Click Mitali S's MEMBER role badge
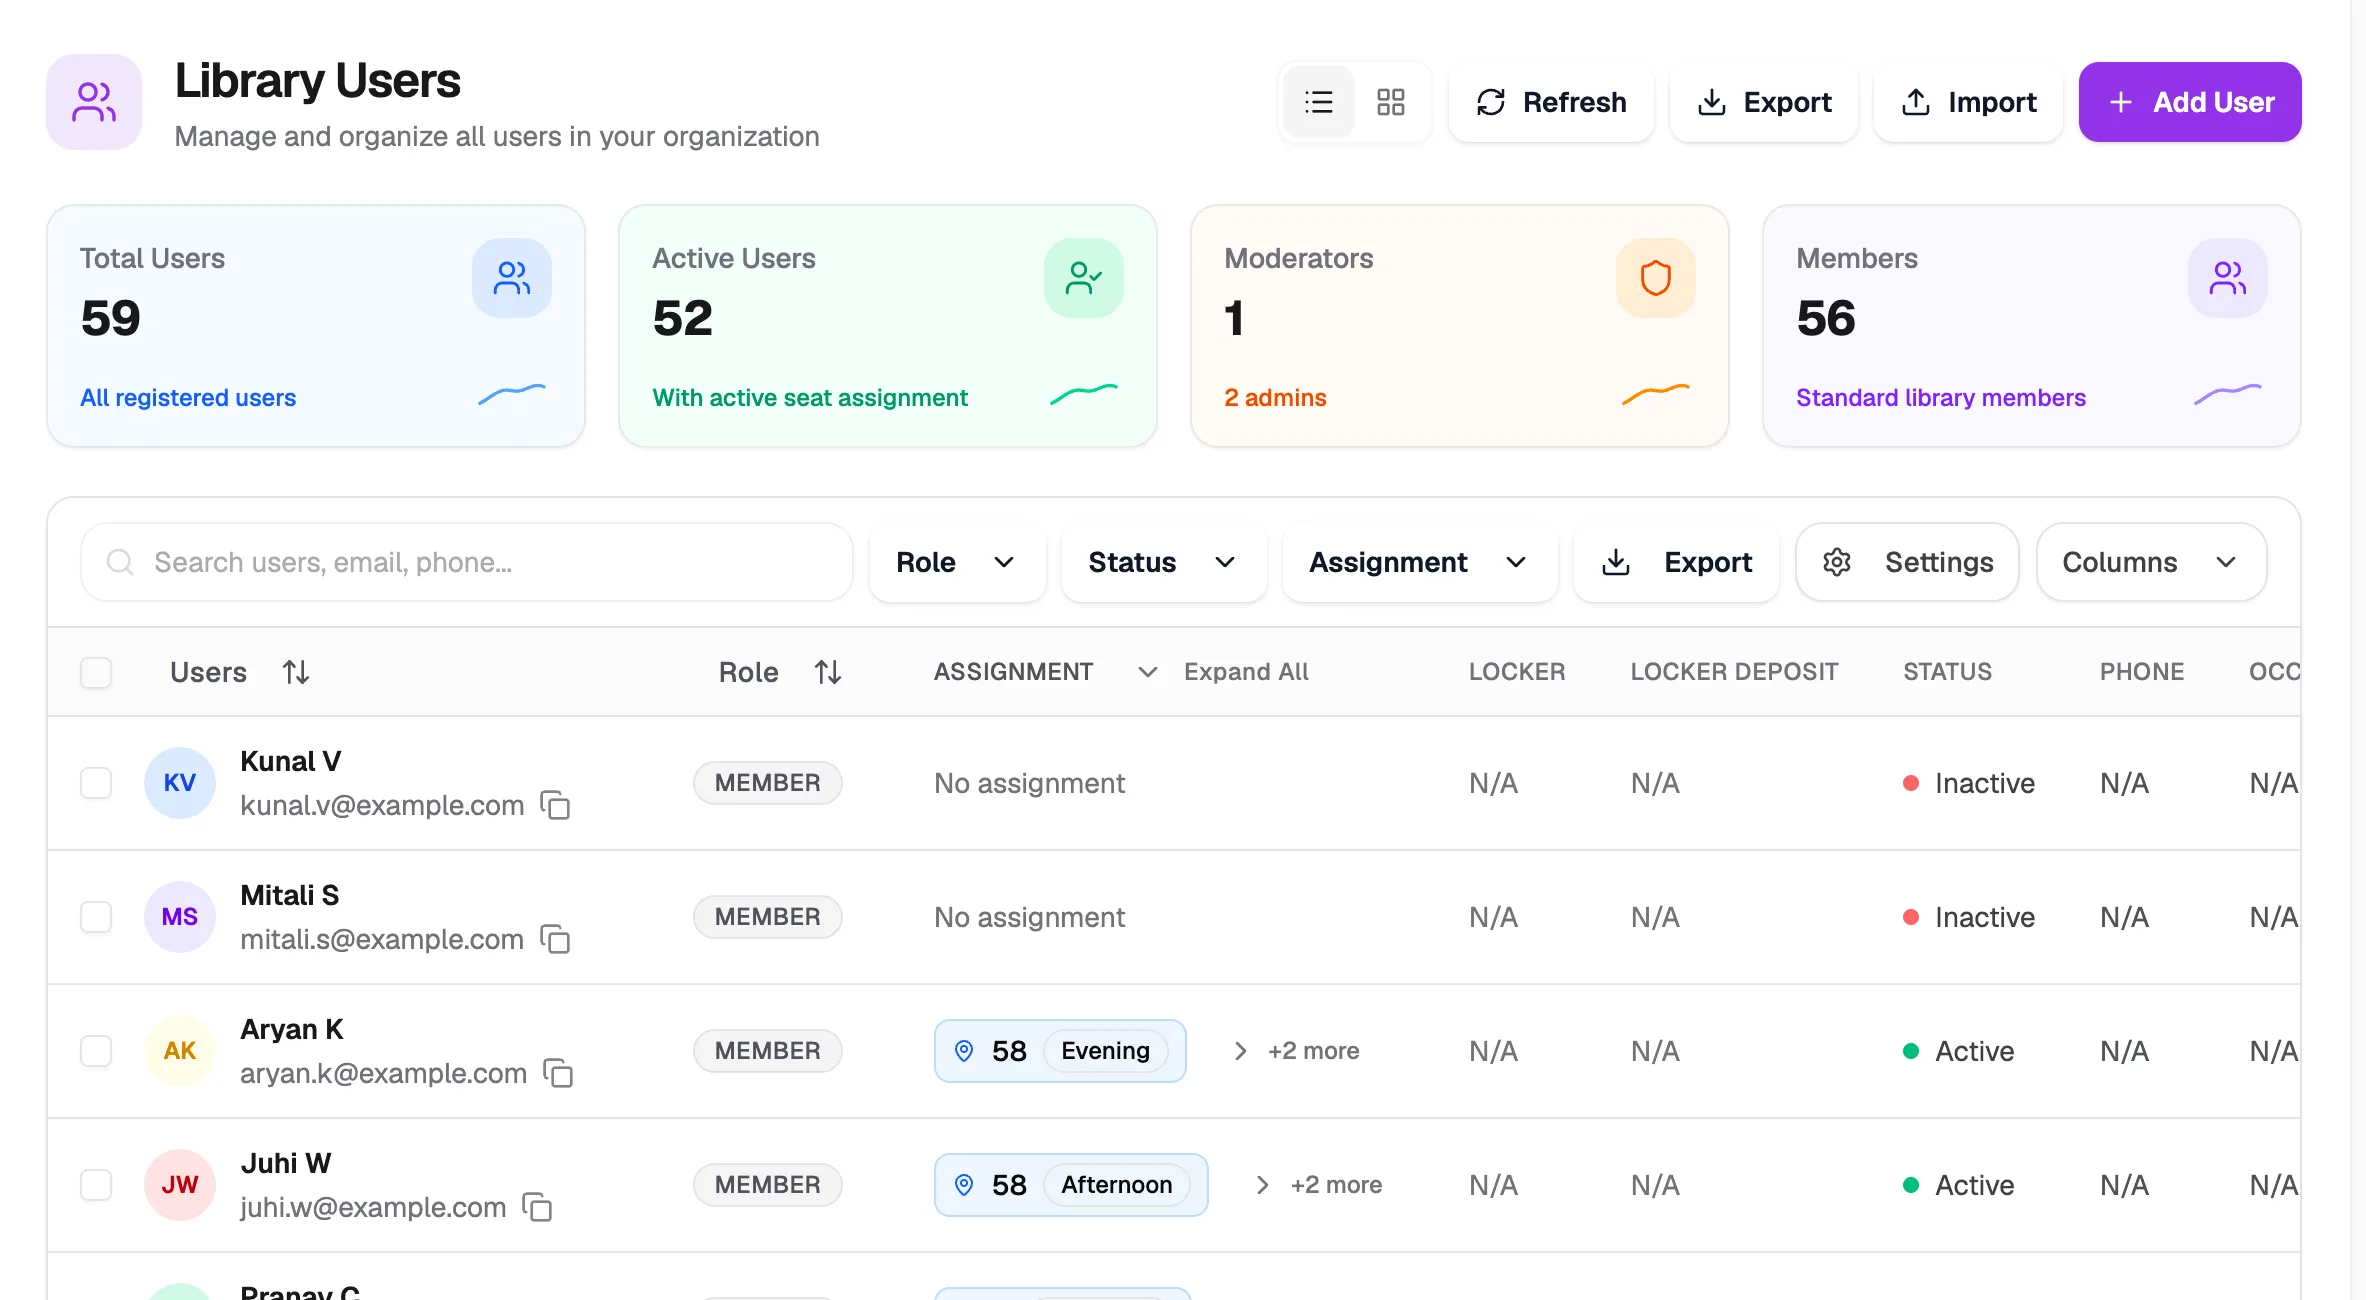The height and width of the screenshot is (1300, 2366). tap(768, 917)
